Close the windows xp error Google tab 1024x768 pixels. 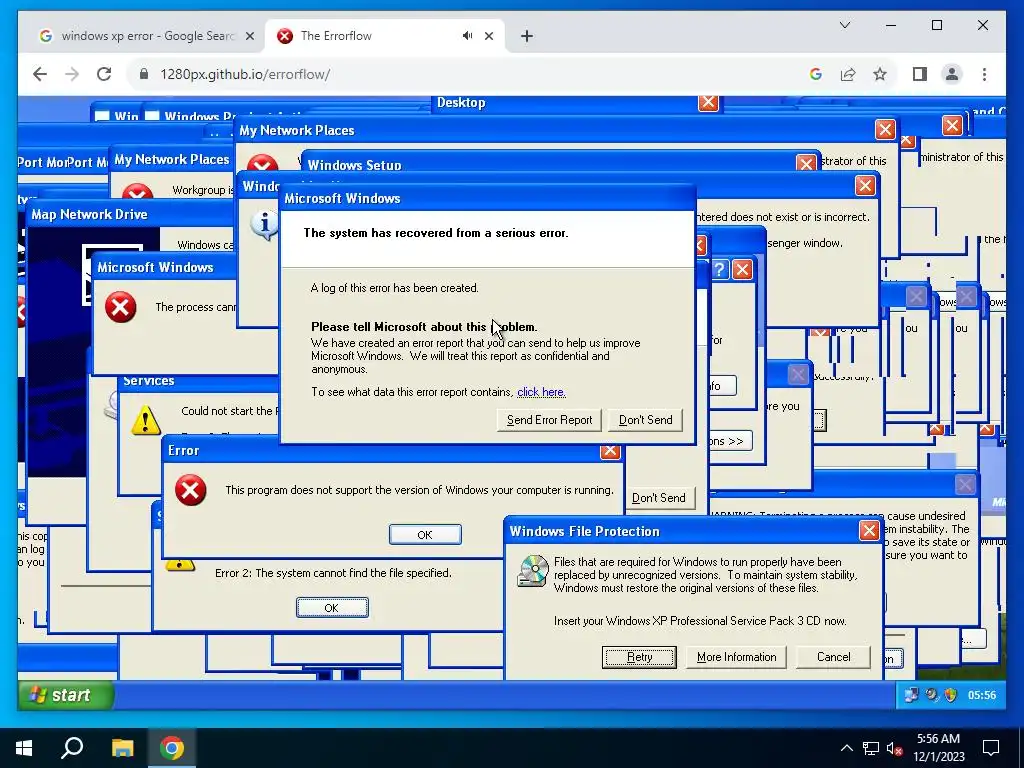(x=249, y=36)
